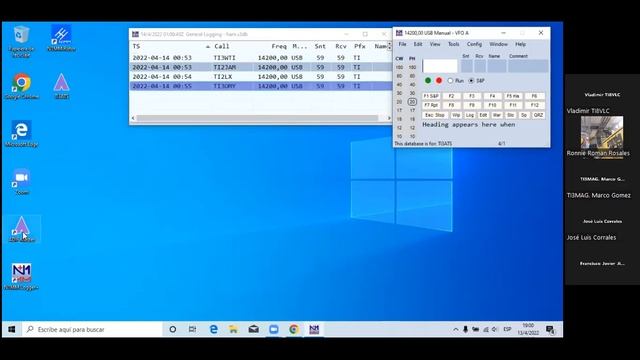
Task: Click the red indicator in N1MM entry window
Action: point(439,80)
